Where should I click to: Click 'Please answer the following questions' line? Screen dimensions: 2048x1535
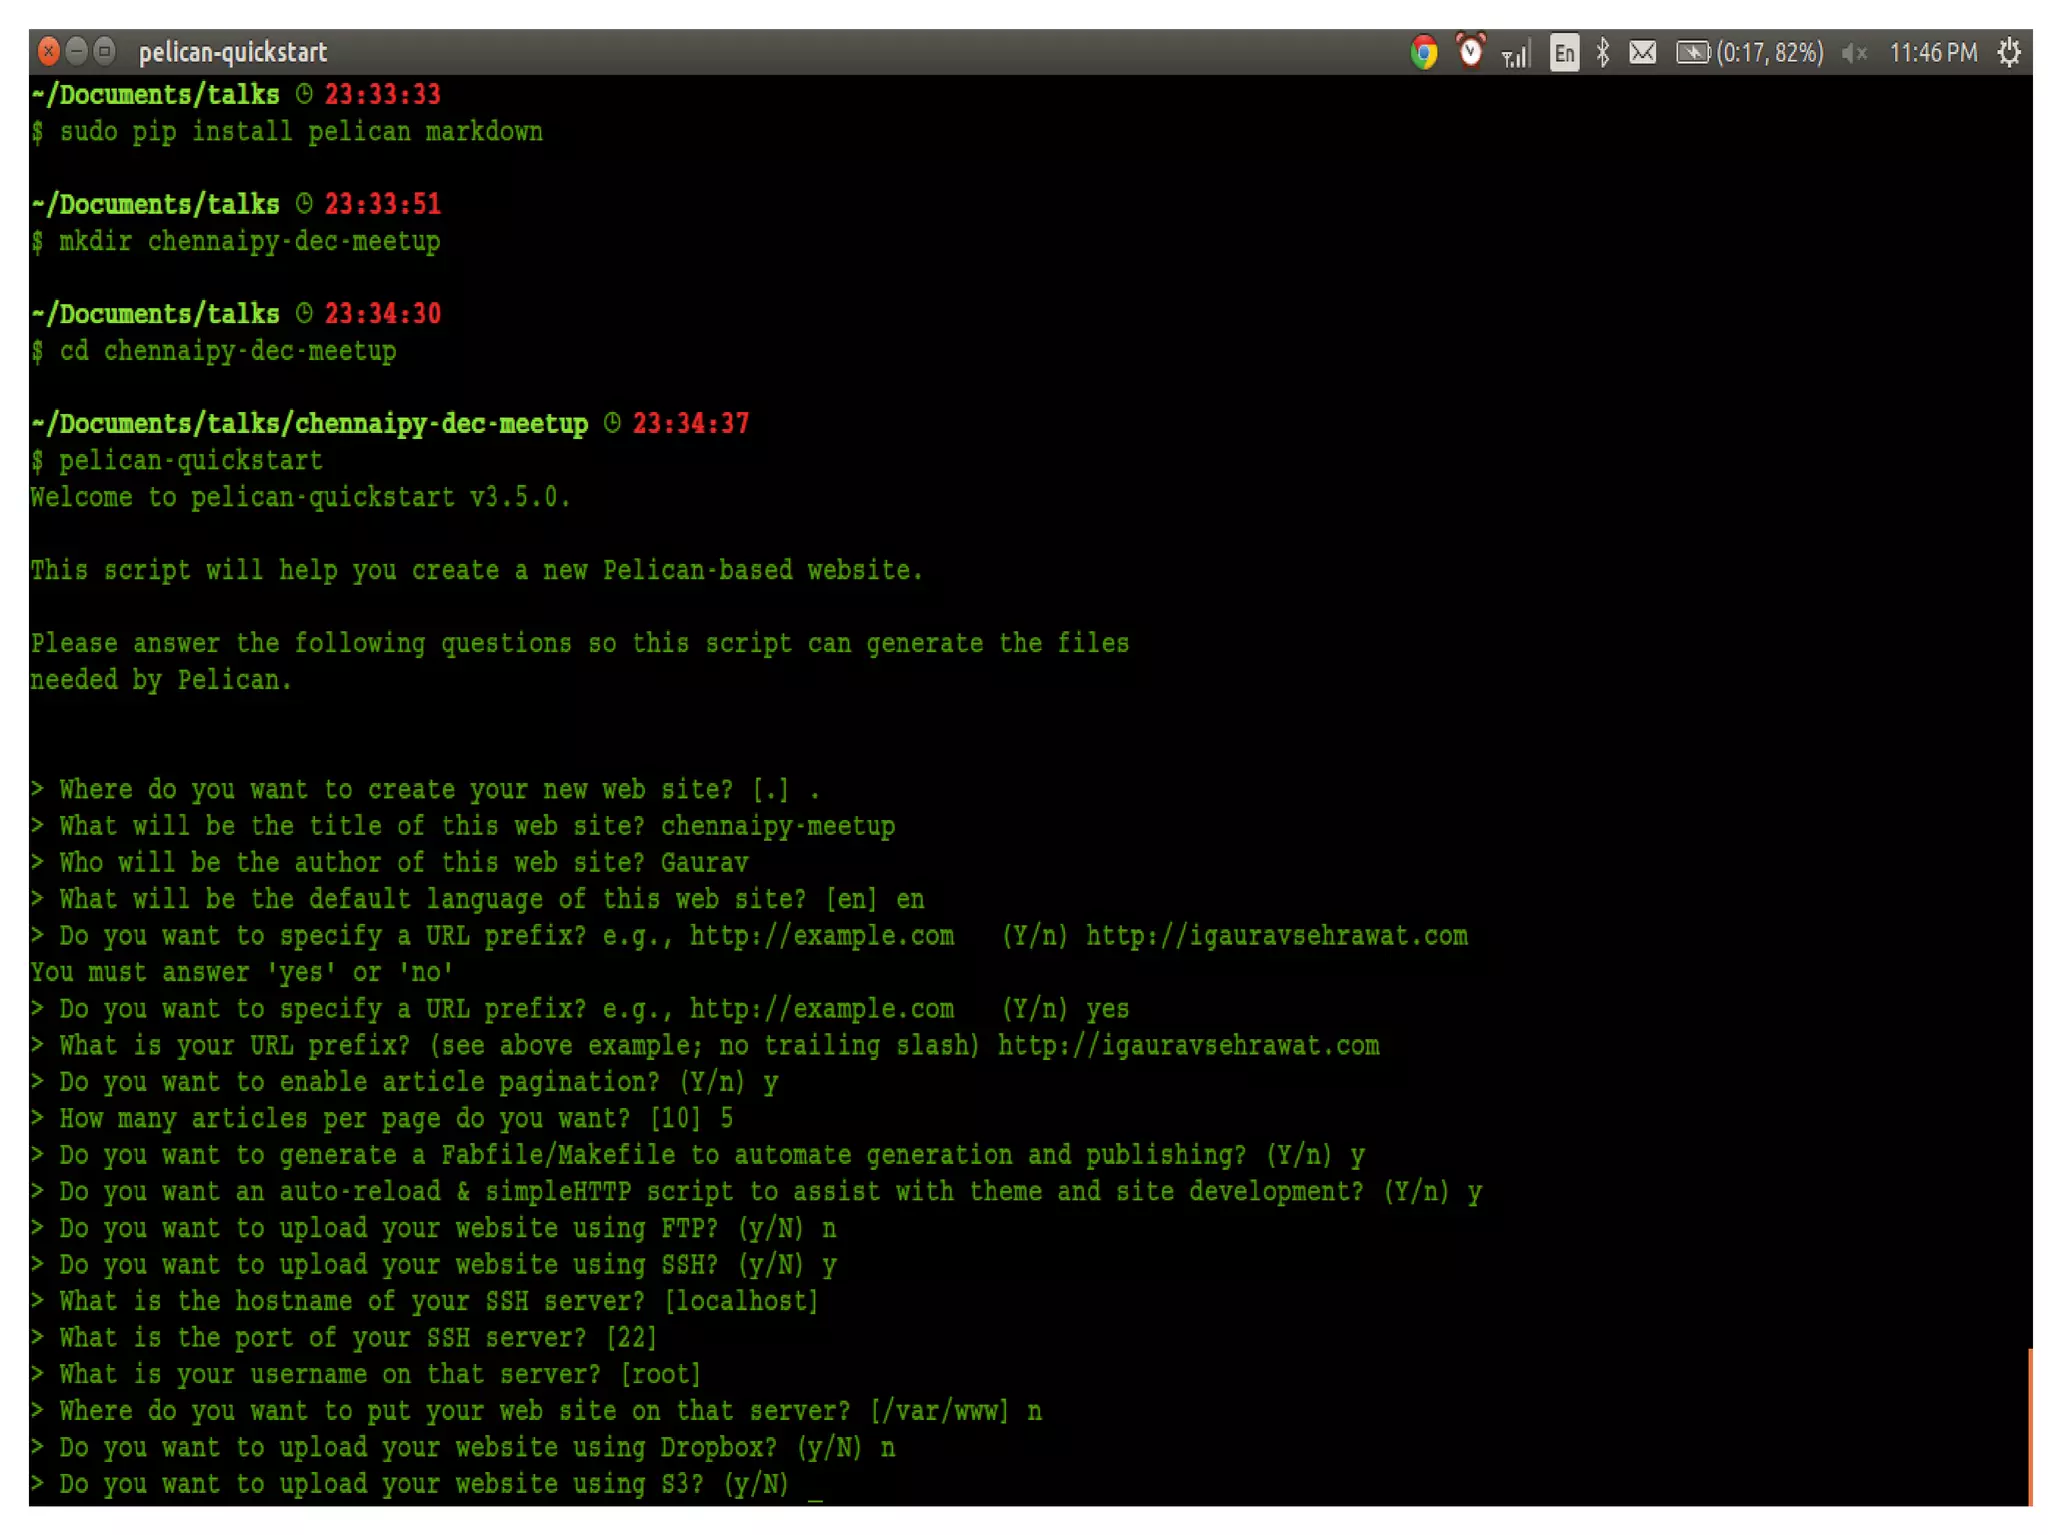tap(579, 643)
